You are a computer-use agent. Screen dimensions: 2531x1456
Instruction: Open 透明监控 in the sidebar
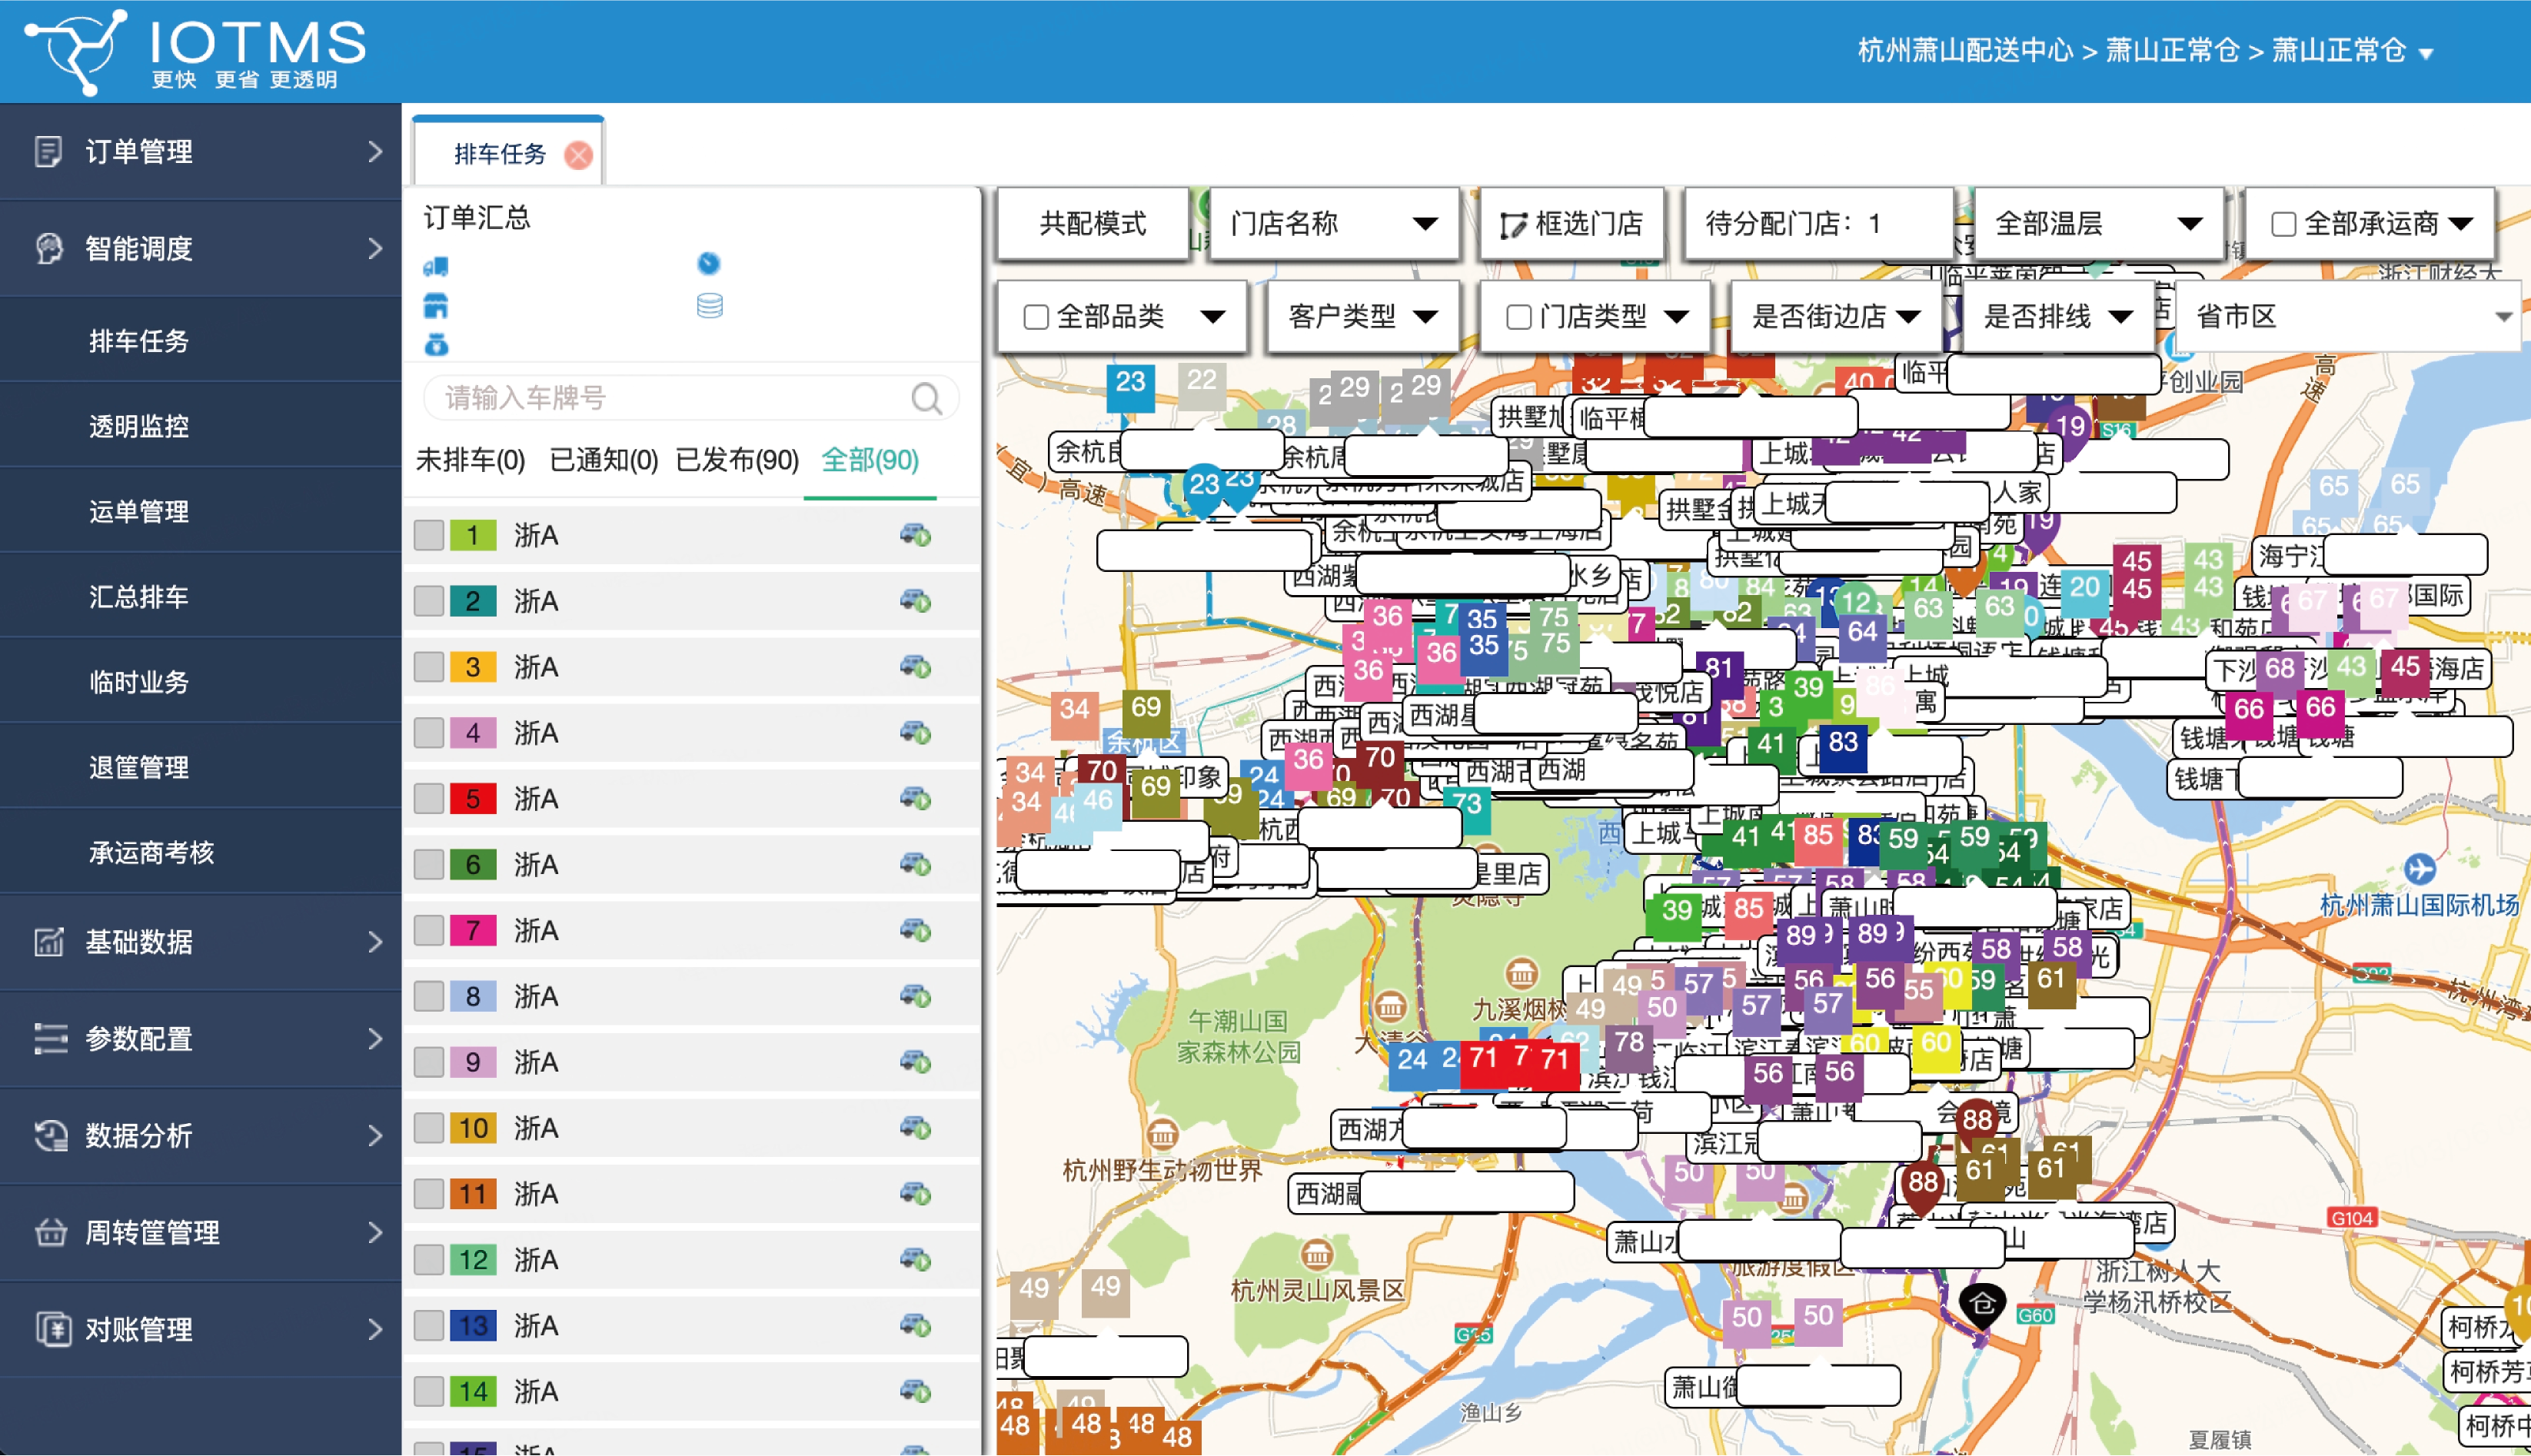pyautogui.click(x=139, y=426)
